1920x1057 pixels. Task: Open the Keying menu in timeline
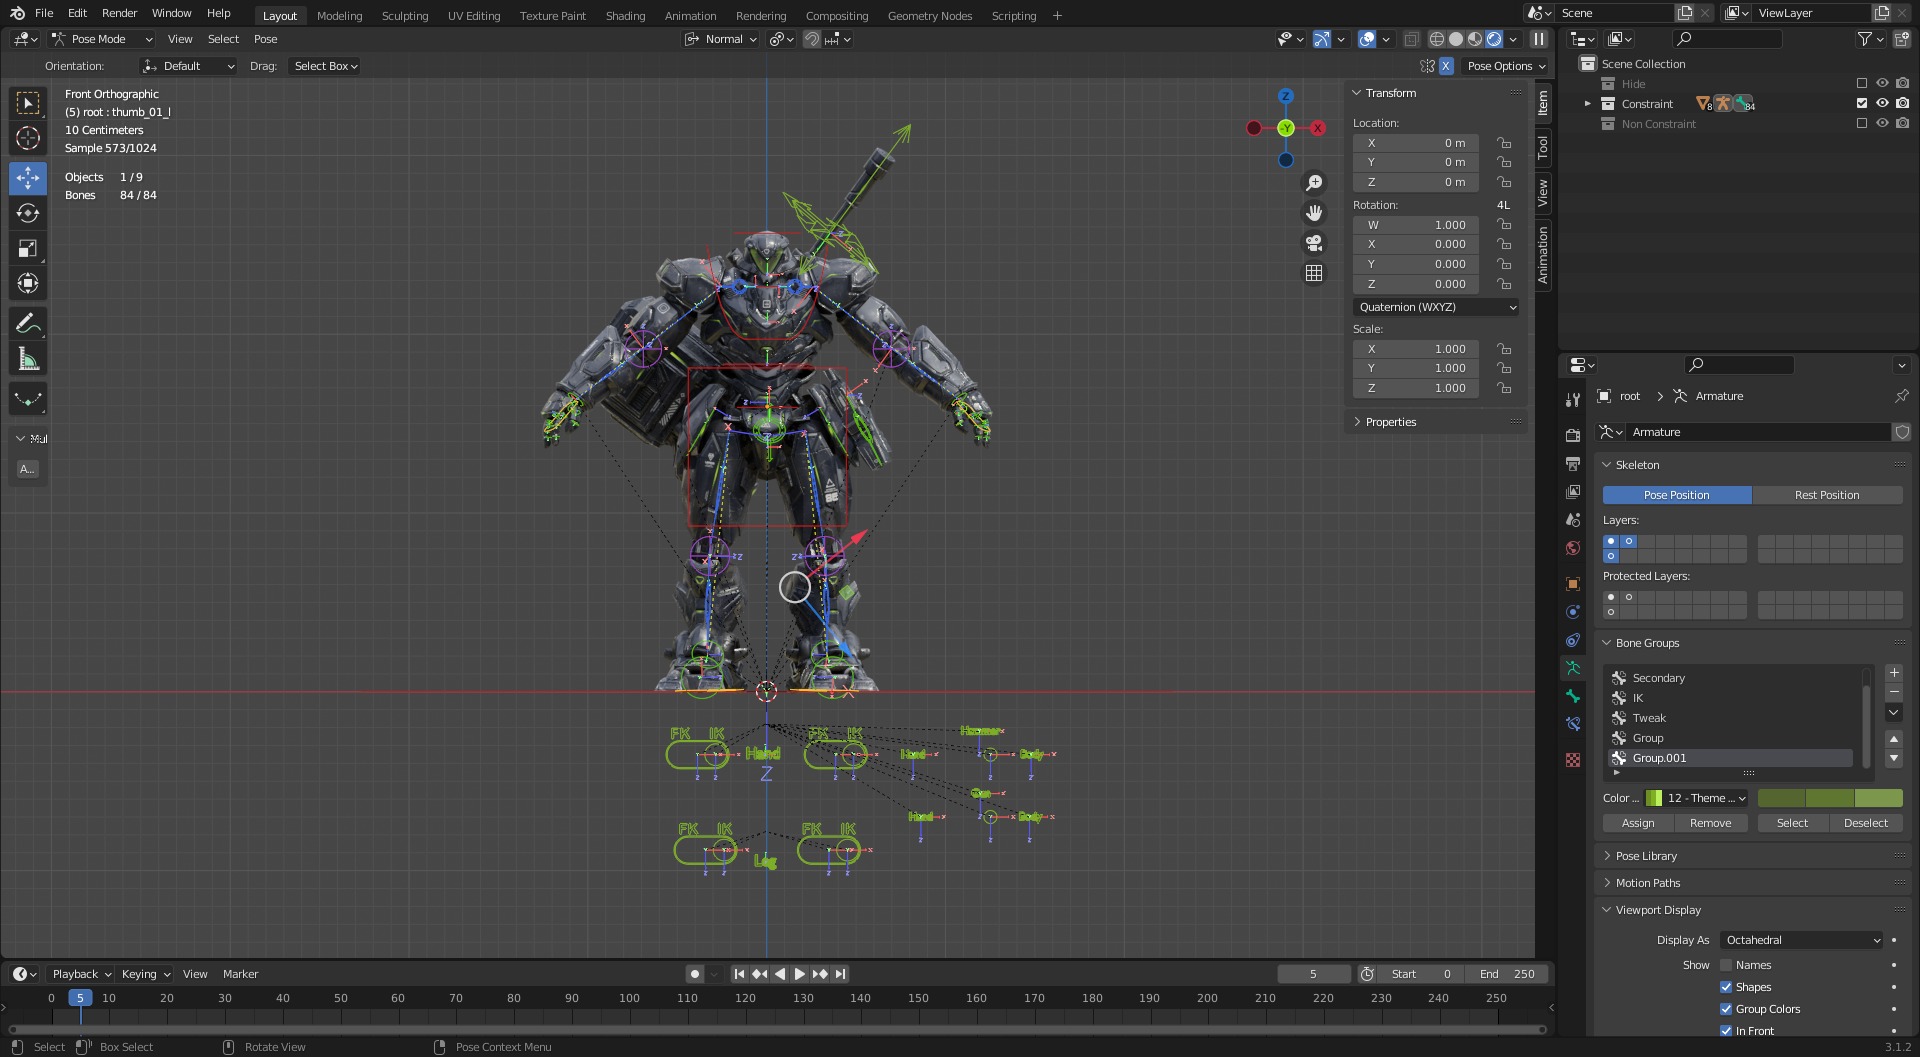coord(145,974)
